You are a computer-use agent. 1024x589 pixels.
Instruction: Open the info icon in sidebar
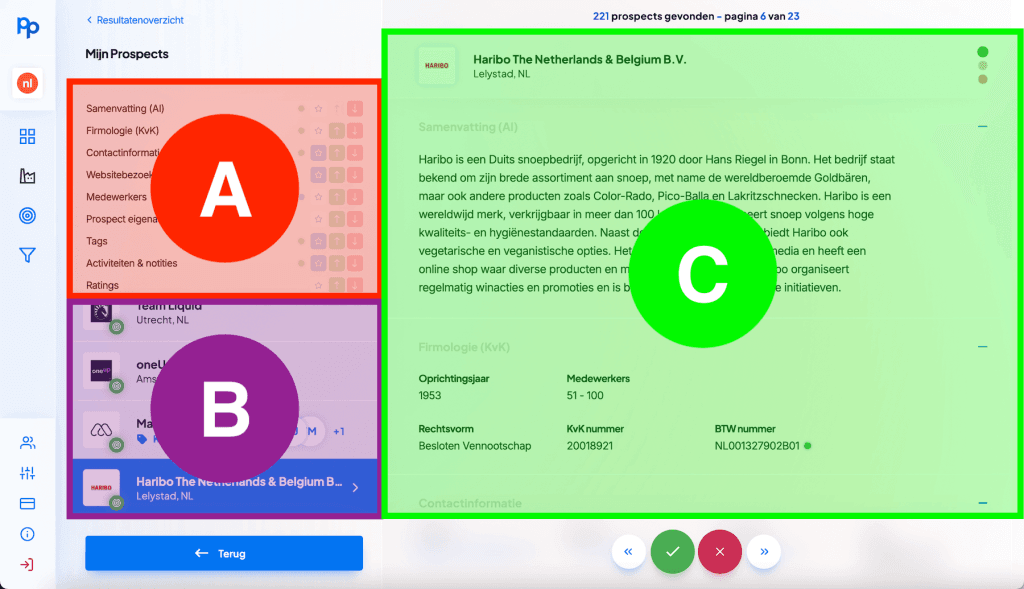click(28, 534)
